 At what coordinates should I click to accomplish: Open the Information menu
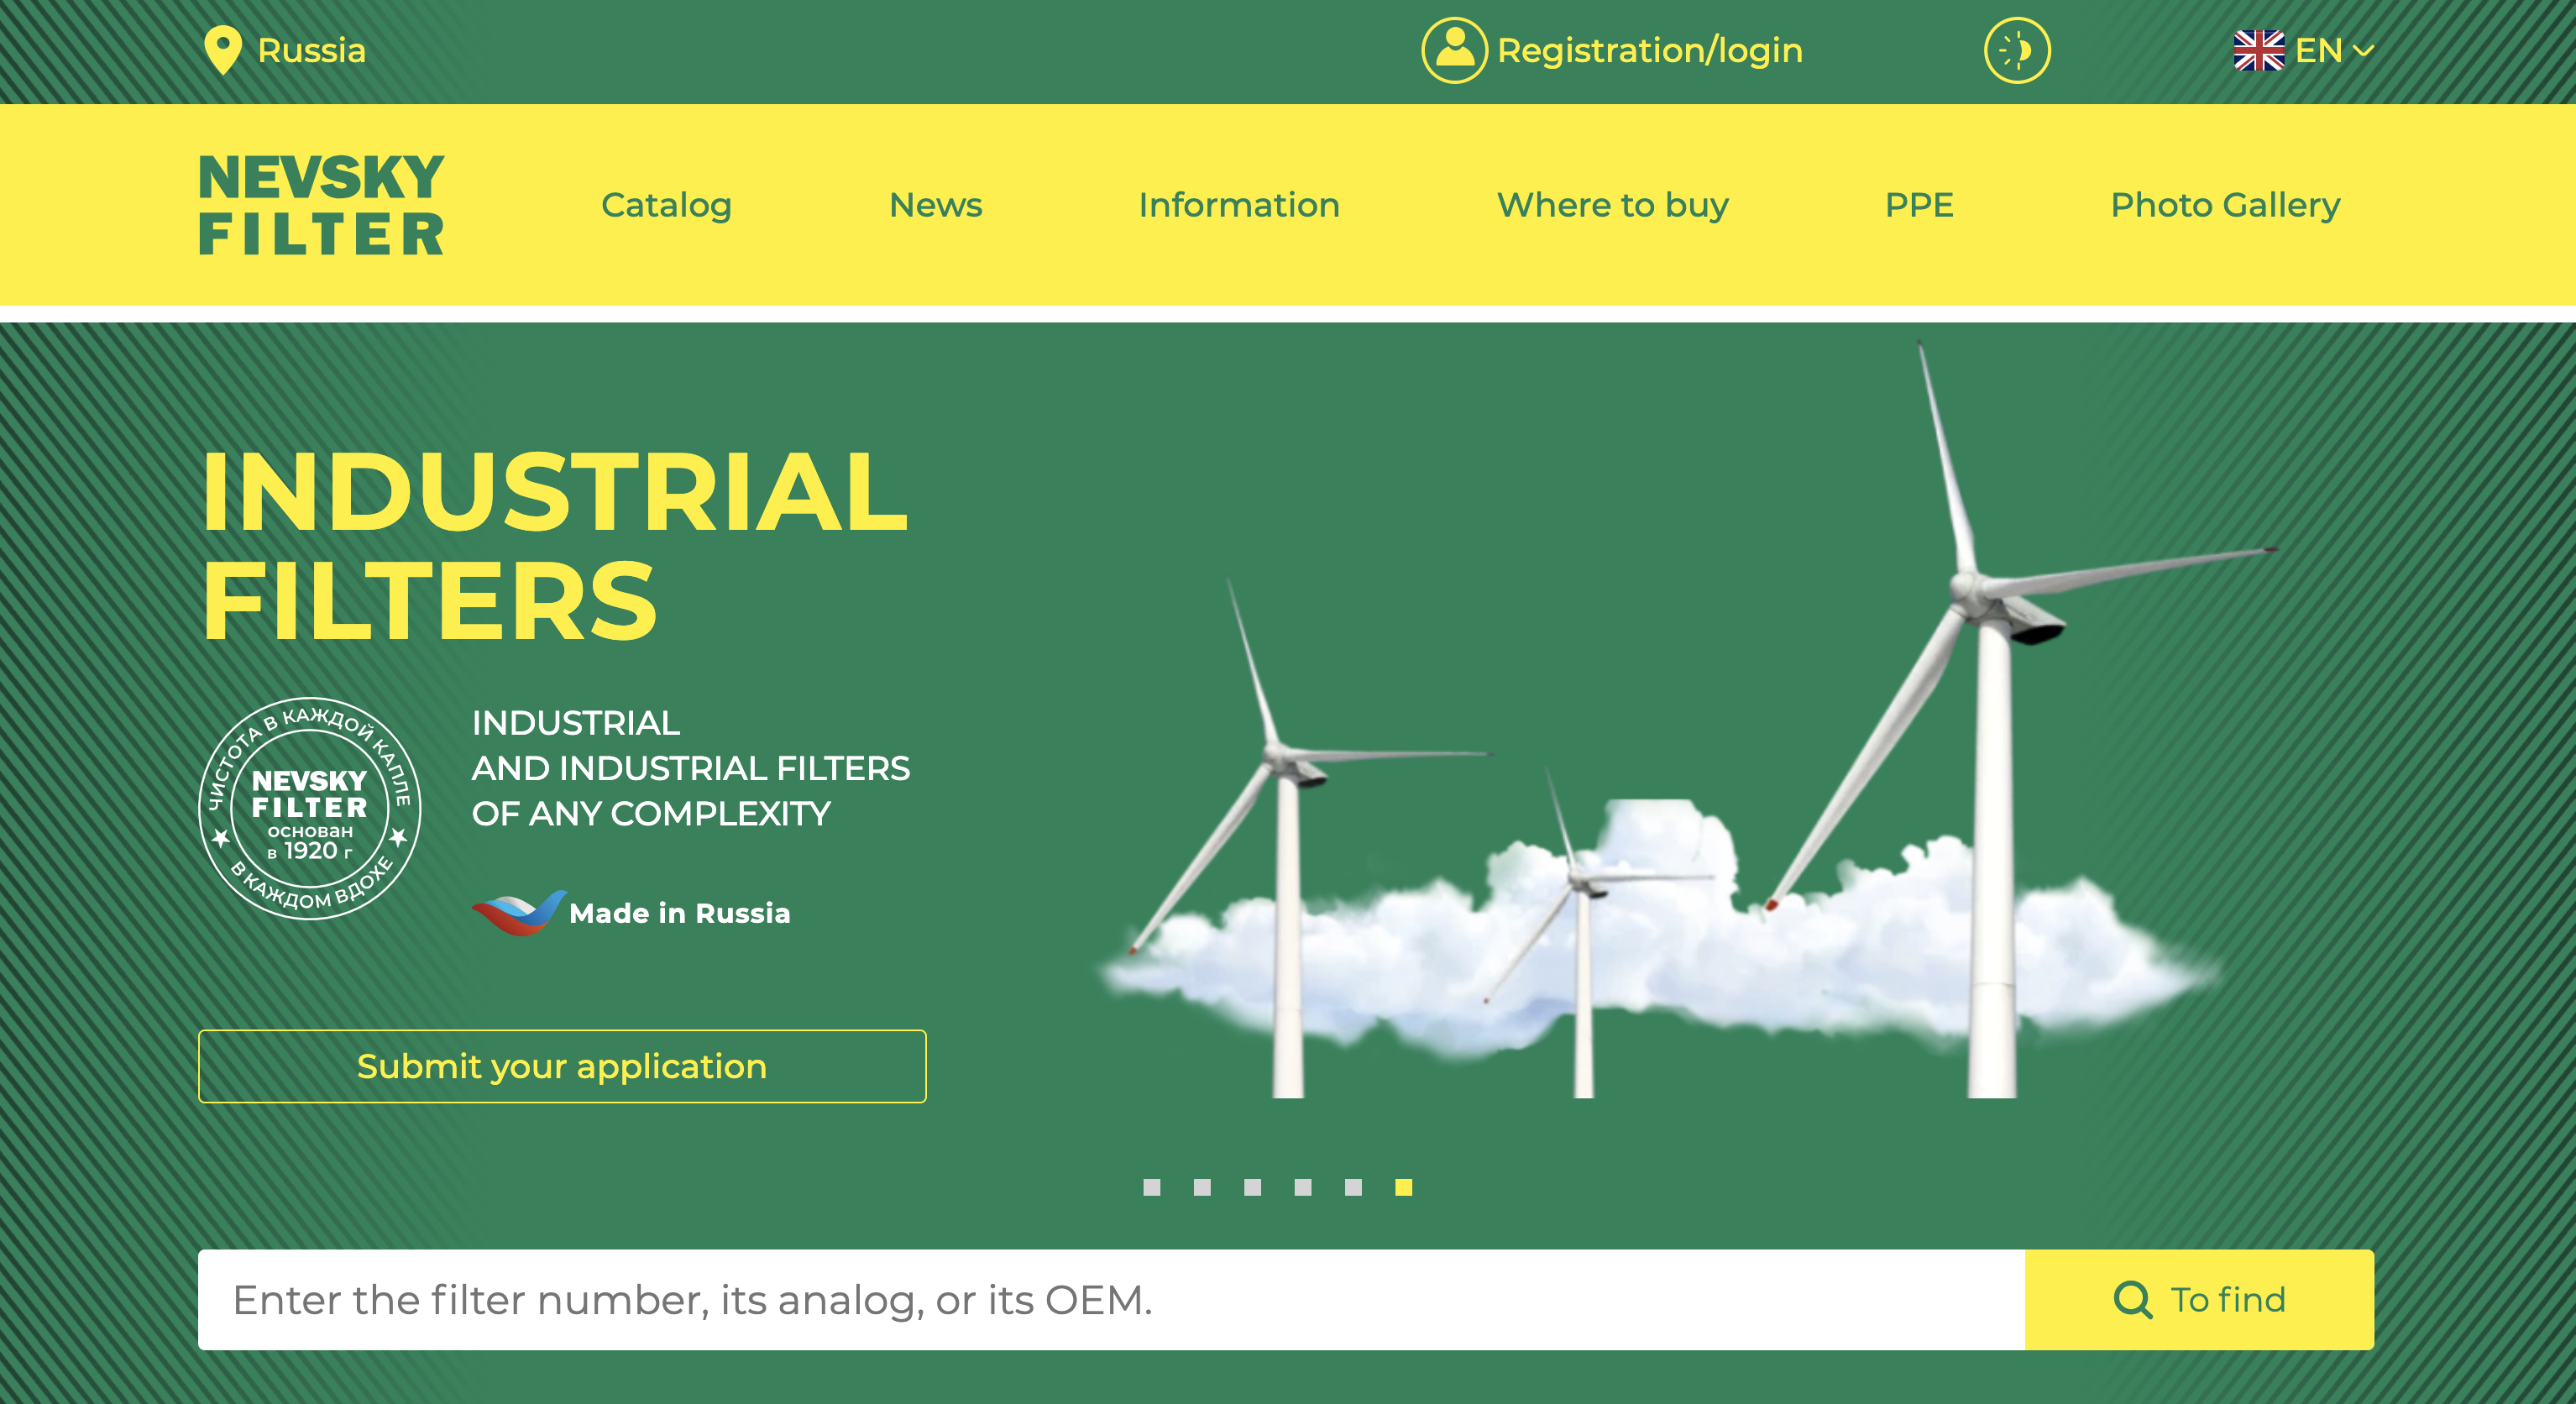1239,205
